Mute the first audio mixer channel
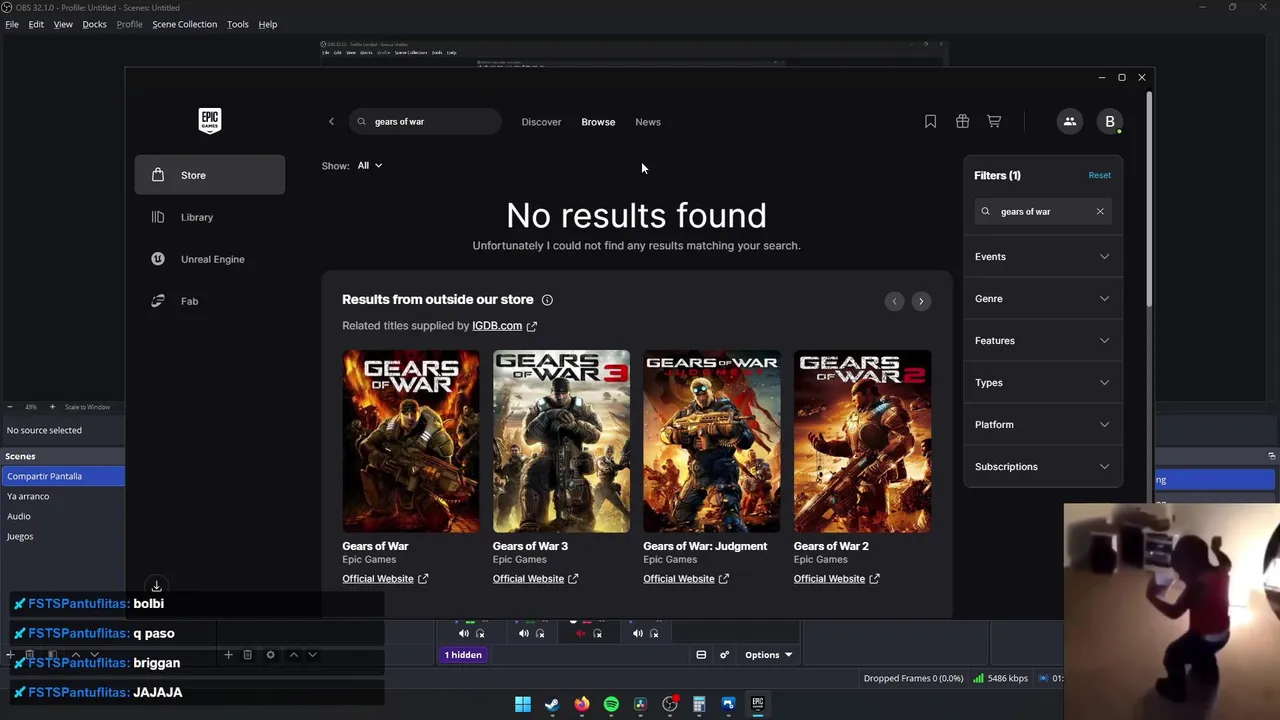The width and height of the screenshot is (1280, 720). coord(463,633)
